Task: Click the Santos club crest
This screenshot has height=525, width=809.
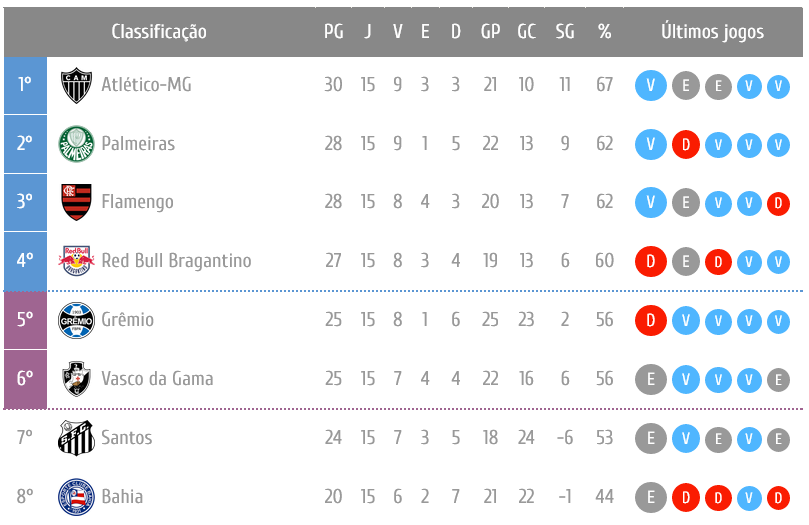Action: [76, 438]
